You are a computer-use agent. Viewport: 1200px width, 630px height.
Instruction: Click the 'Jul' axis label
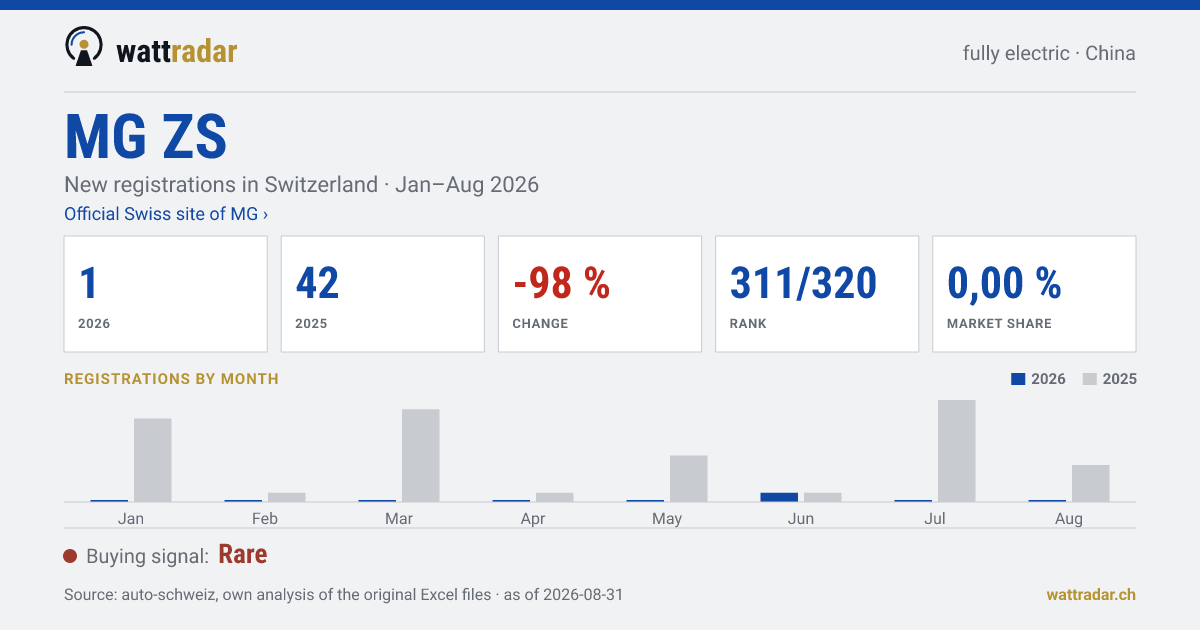tap(935, 518)
